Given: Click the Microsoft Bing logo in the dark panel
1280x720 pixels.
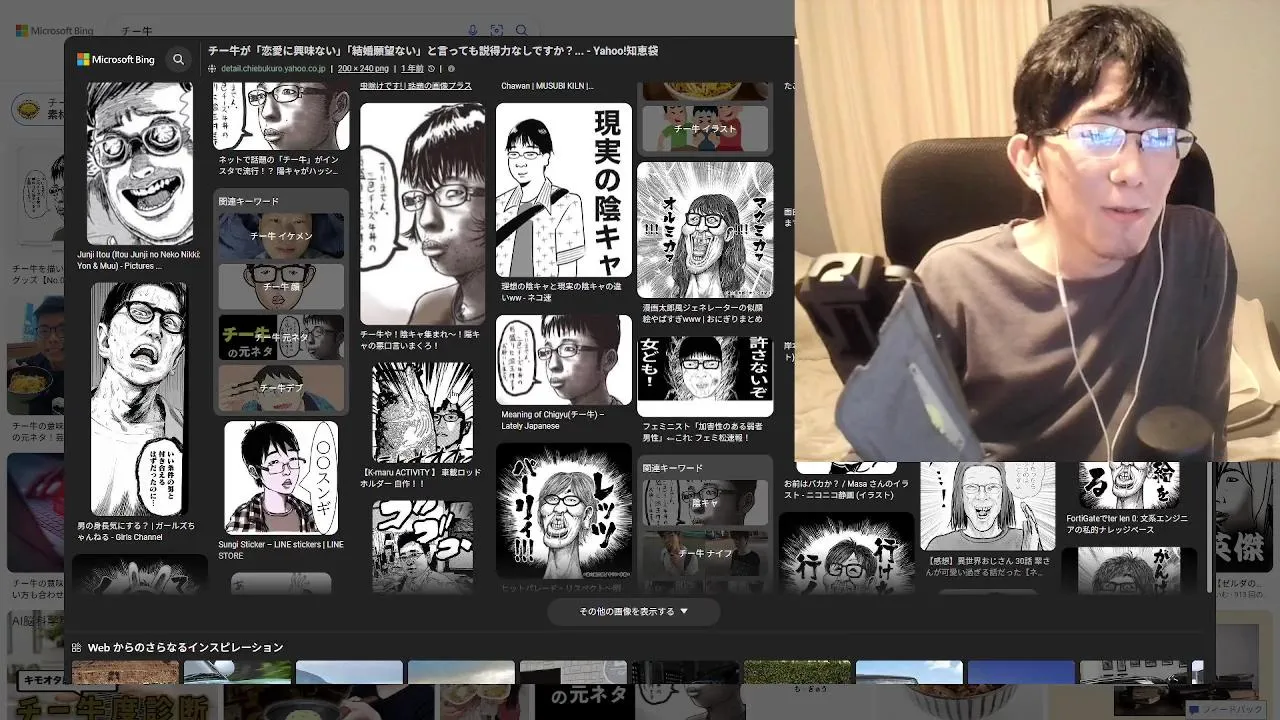Looking at the screenshot, I should click(116, 60).
